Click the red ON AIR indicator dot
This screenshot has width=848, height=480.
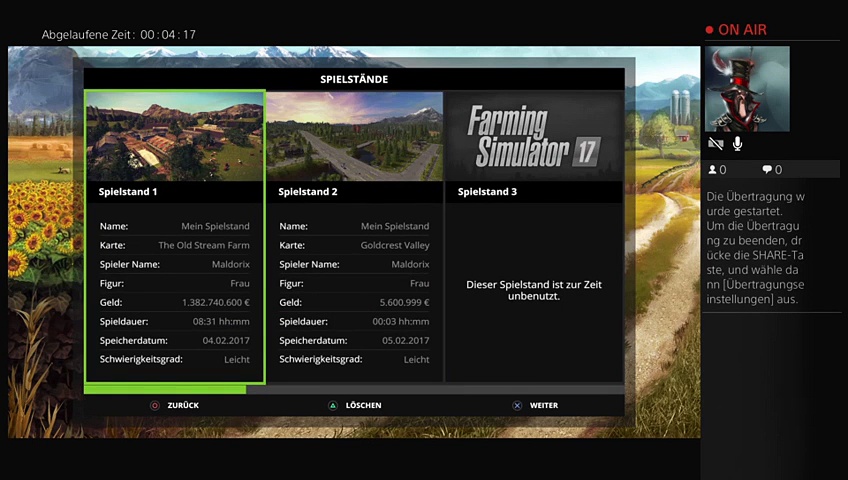click(x=710, y=30)
